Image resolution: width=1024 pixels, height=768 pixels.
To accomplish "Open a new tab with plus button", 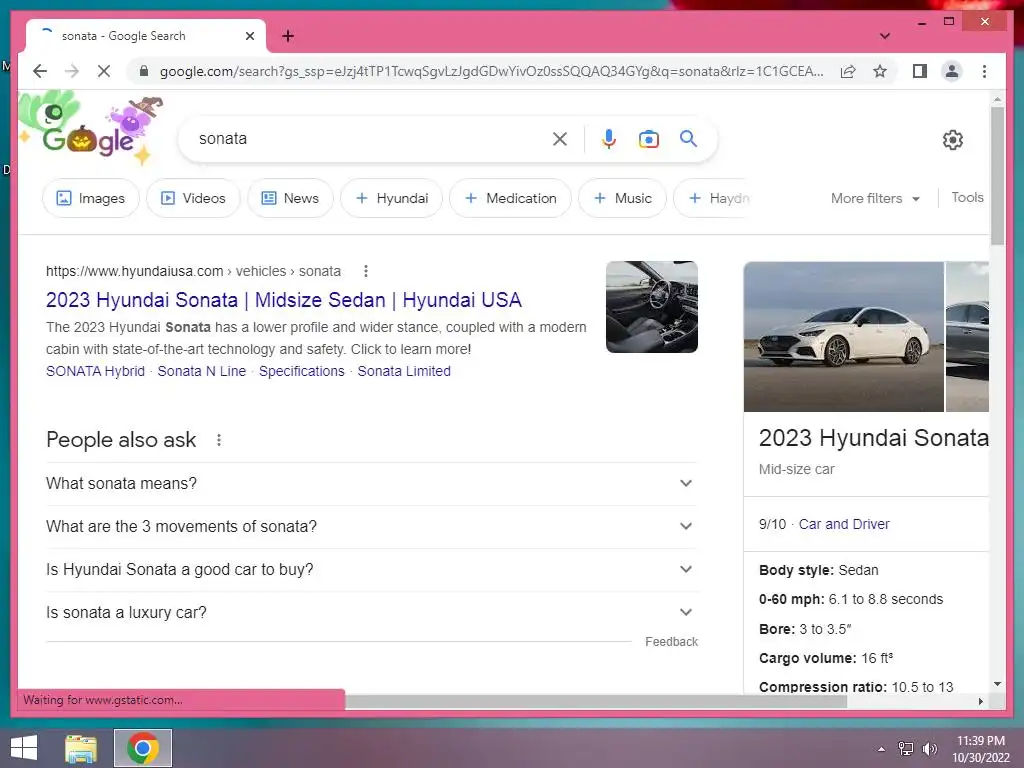I will pyautogui.click(x=288, y=36).
